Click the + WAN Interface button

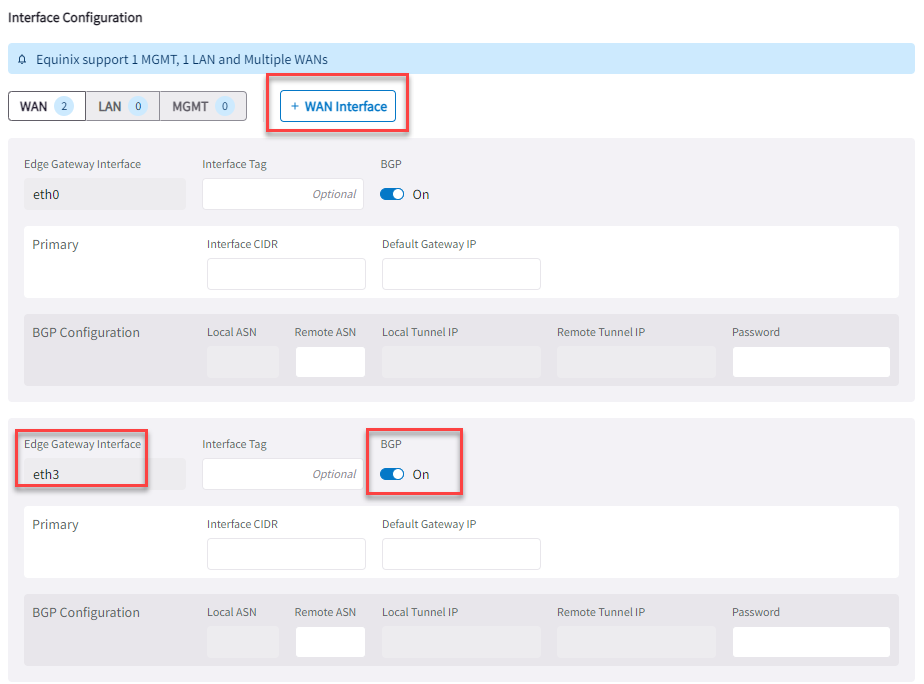coord(336,105)
